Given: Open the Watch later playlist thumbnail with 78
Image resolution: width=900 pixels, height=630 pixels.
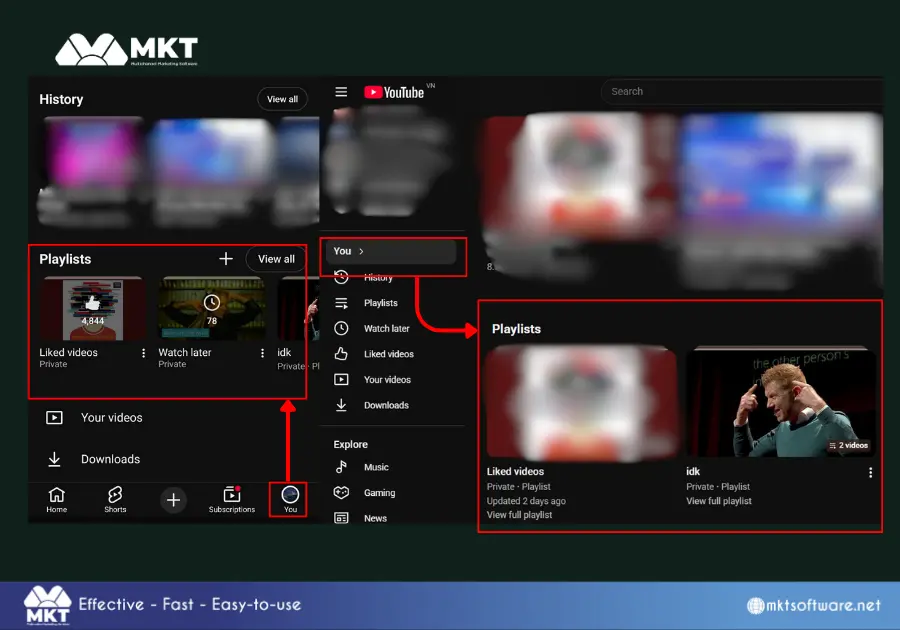Looking at the screenshot, I should [212, 310].
